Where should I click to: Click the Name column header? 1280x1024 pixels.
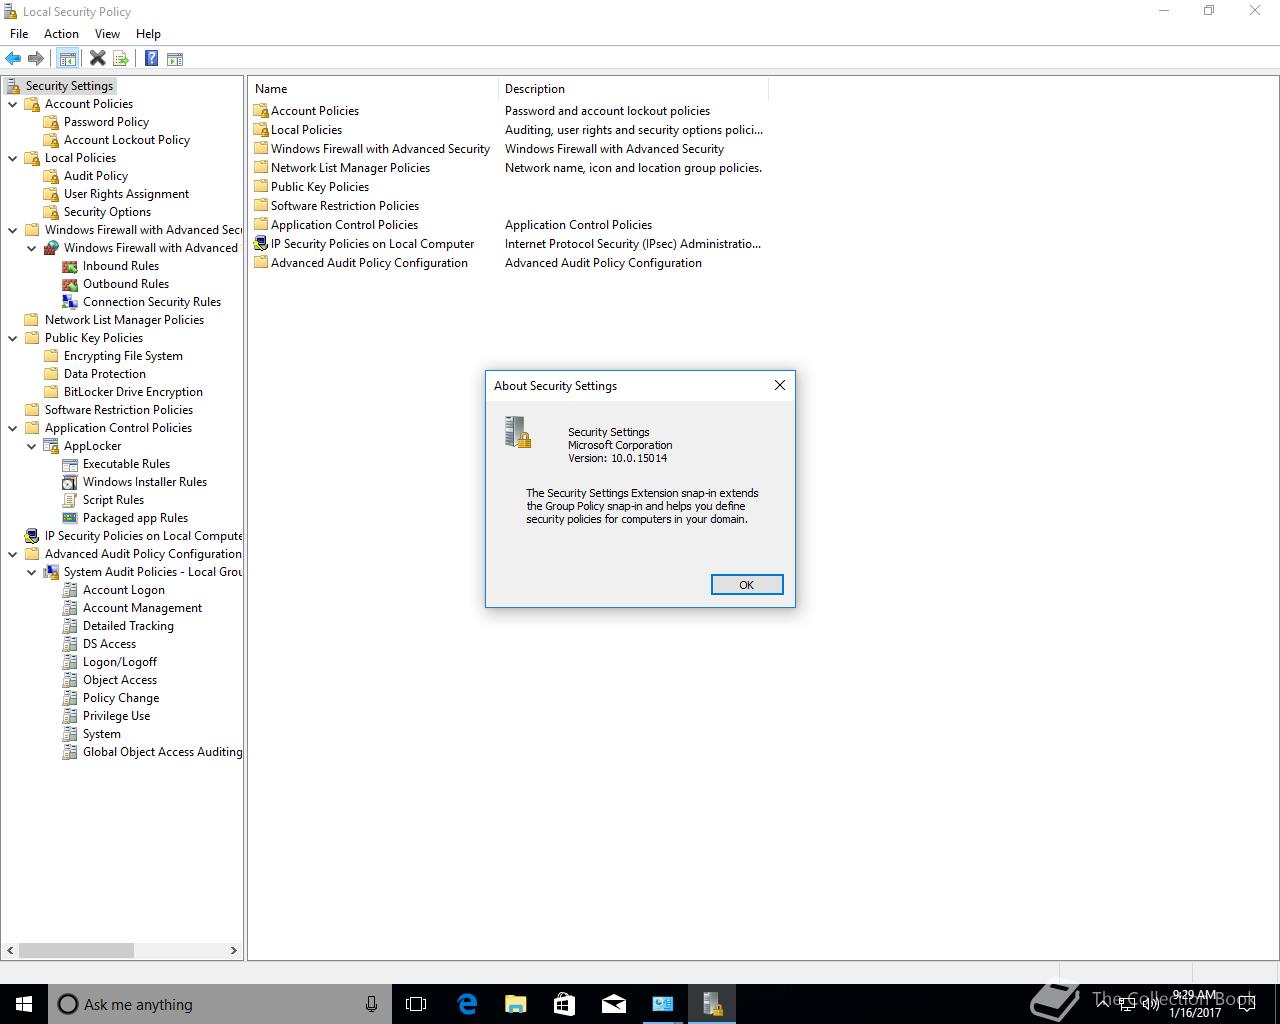(x=373, y=89)
